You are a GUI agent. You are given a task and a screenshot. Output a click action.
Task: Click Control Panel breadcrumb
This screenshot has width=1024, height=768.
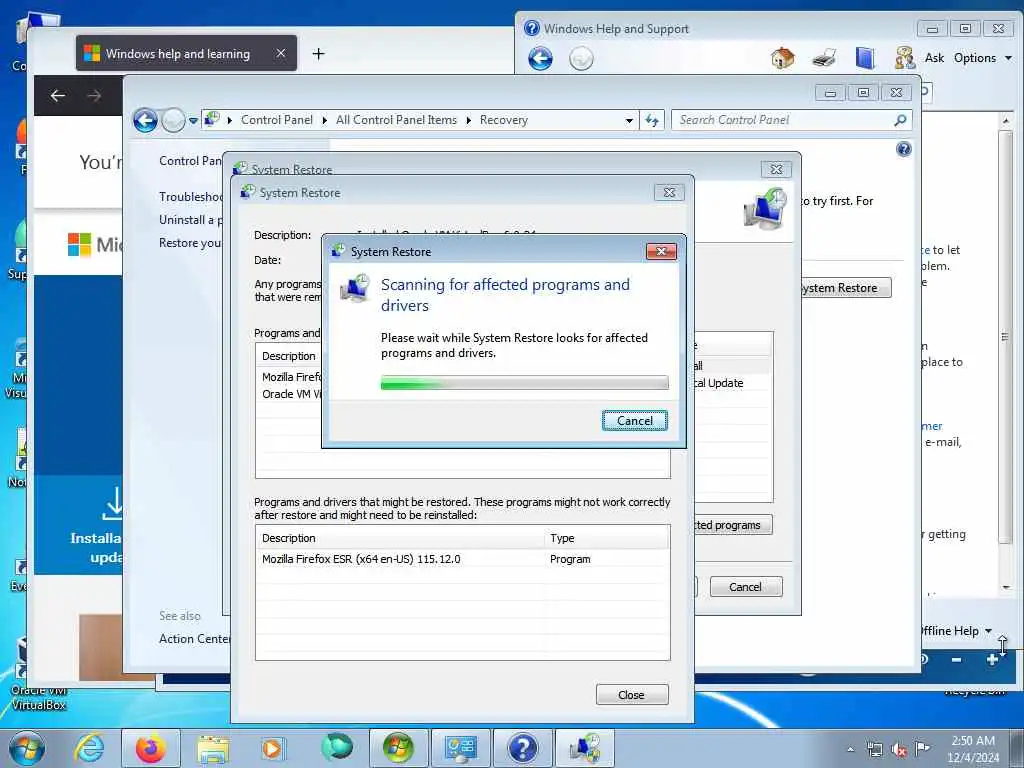[x=277, y=120]
